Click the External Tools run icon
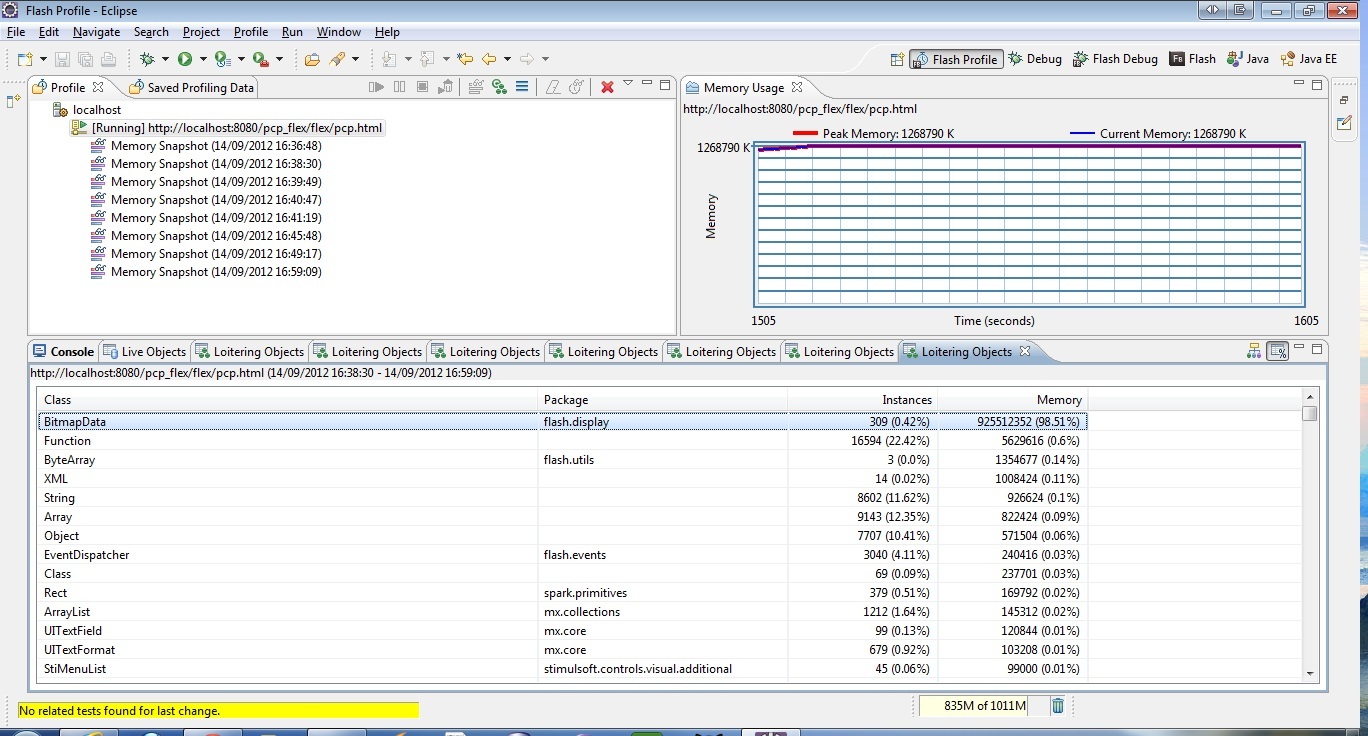The height and width of the screenshot is (736, 1368). [260, 59]
